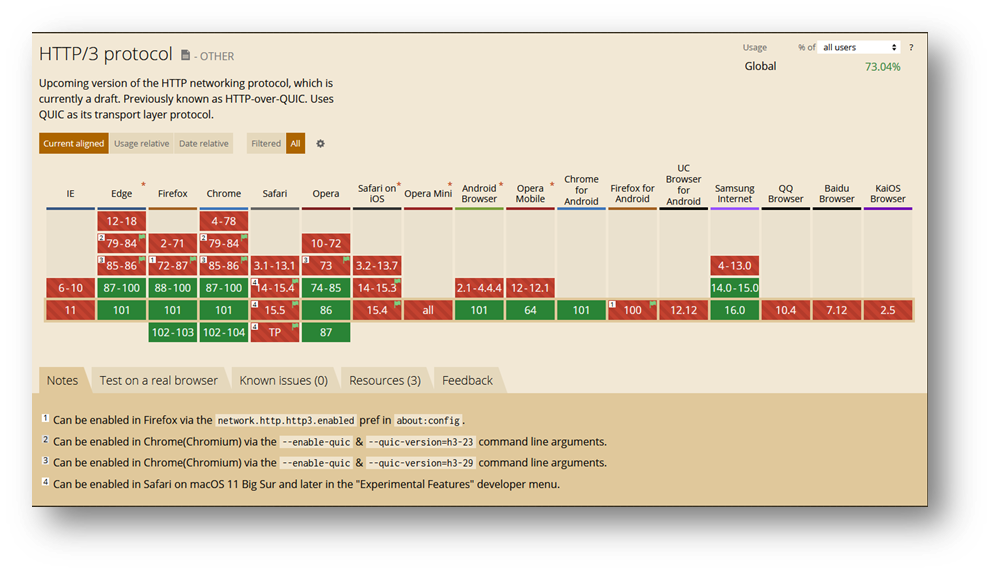Click the Samsung Internet column header
This screenshot has width=993, height=572.
coord(735,193)
